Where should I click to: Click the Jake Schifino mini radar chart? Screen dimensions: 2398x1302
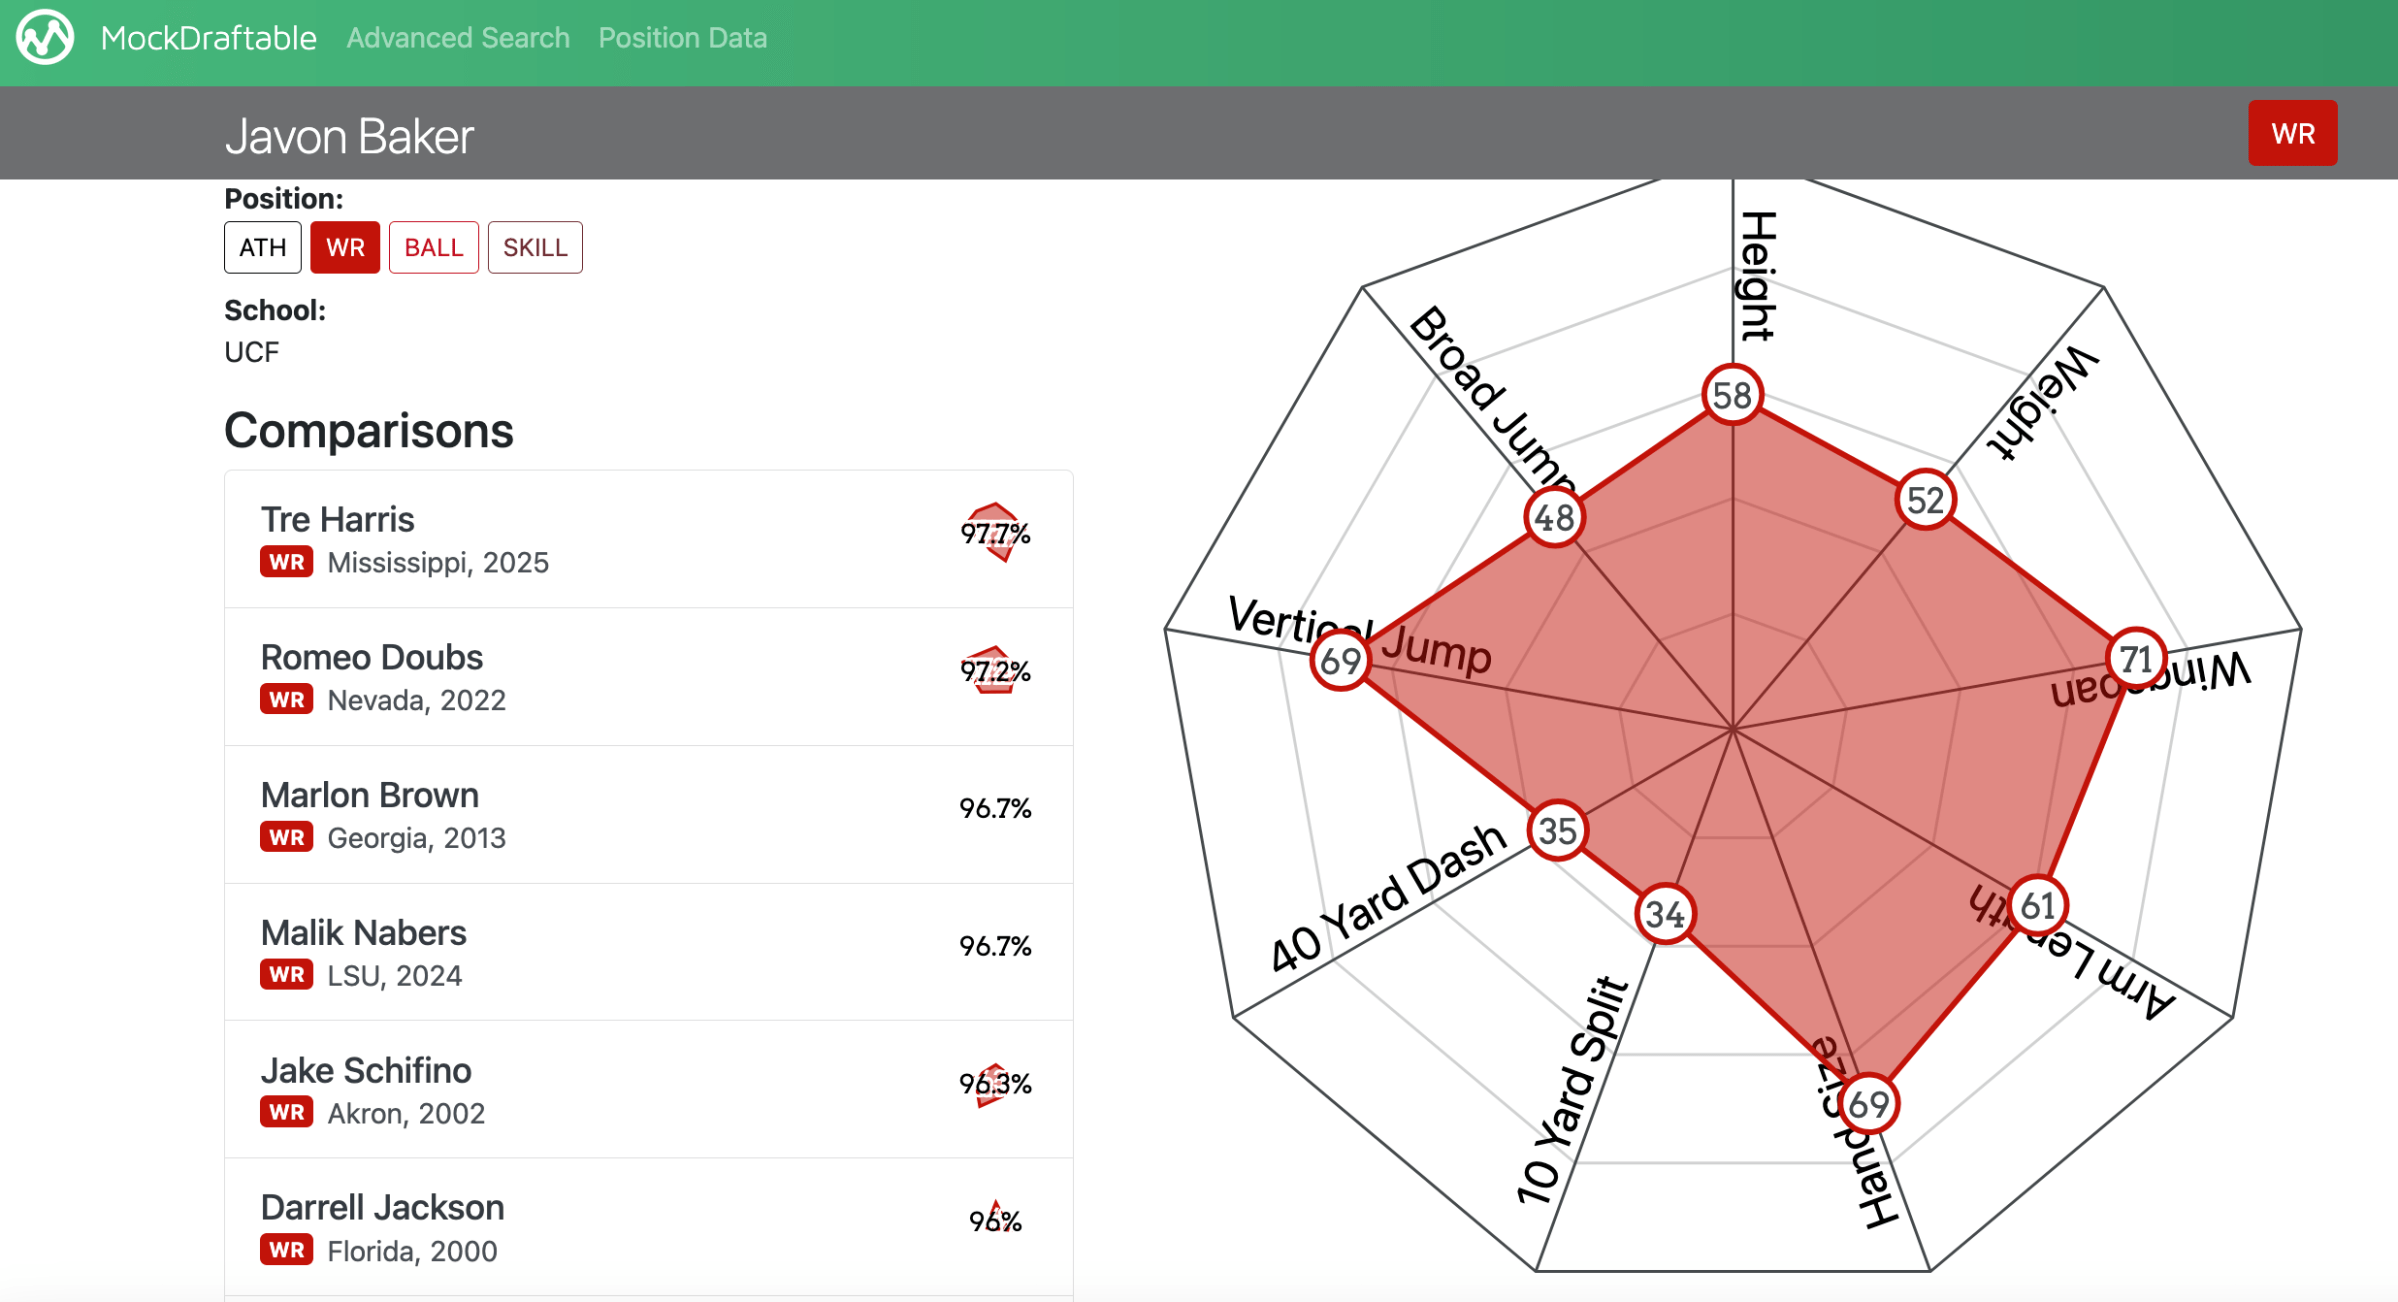993,1084
